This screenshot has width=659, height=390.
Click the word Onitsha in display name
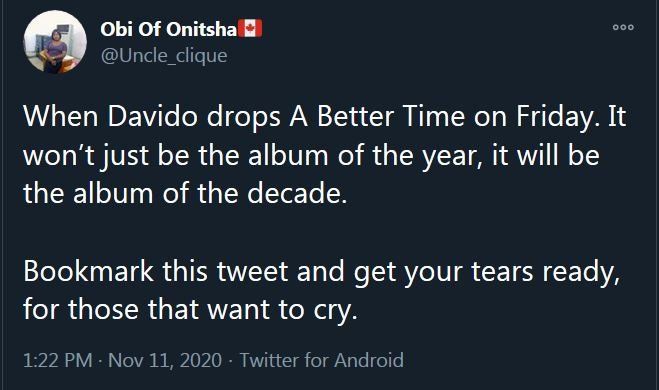[201, 29]
